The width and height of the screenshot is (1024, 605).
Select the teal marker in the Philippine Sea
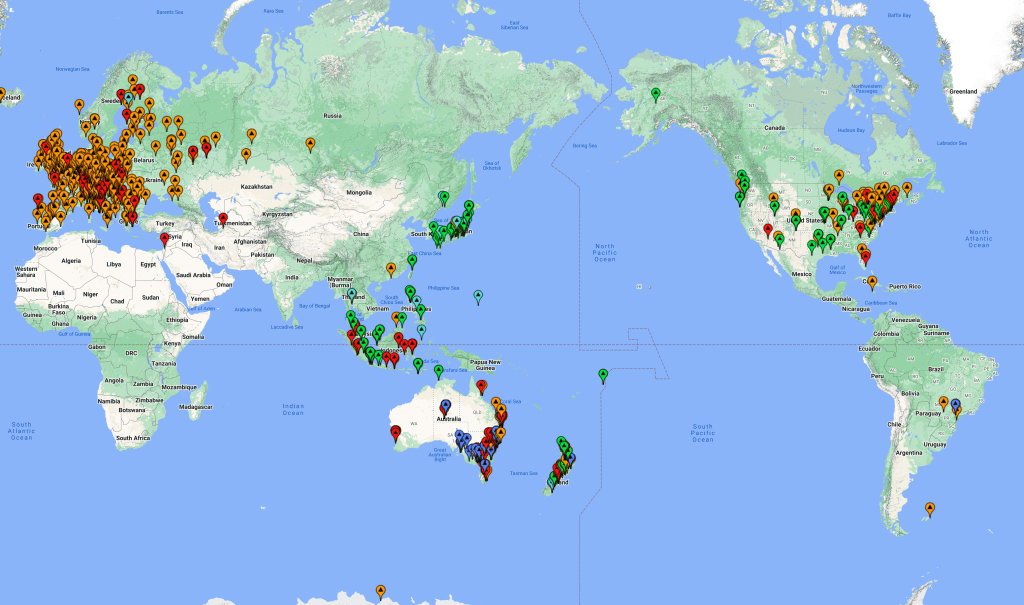point(478,296)
